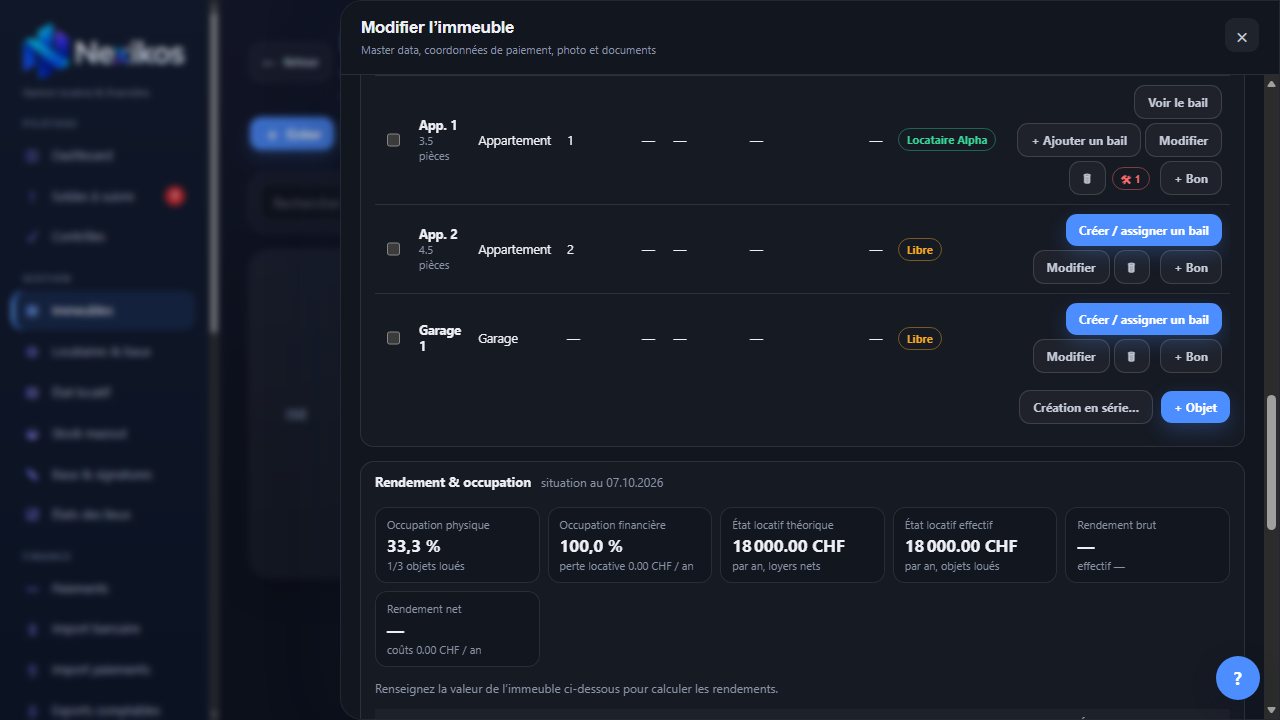Screen dimensions: 1280x720
Task: Click the App. 1 unit name
Action: point(438,125)
